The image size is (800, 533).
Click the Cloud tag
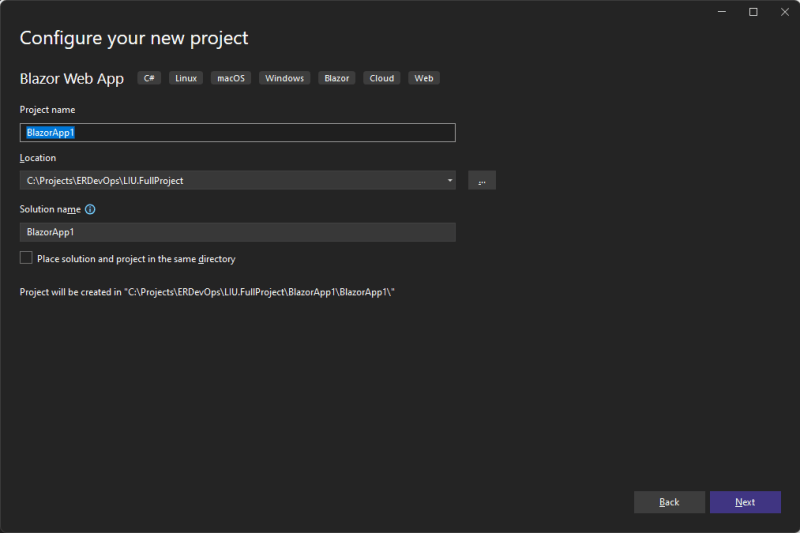click(382, 78)
